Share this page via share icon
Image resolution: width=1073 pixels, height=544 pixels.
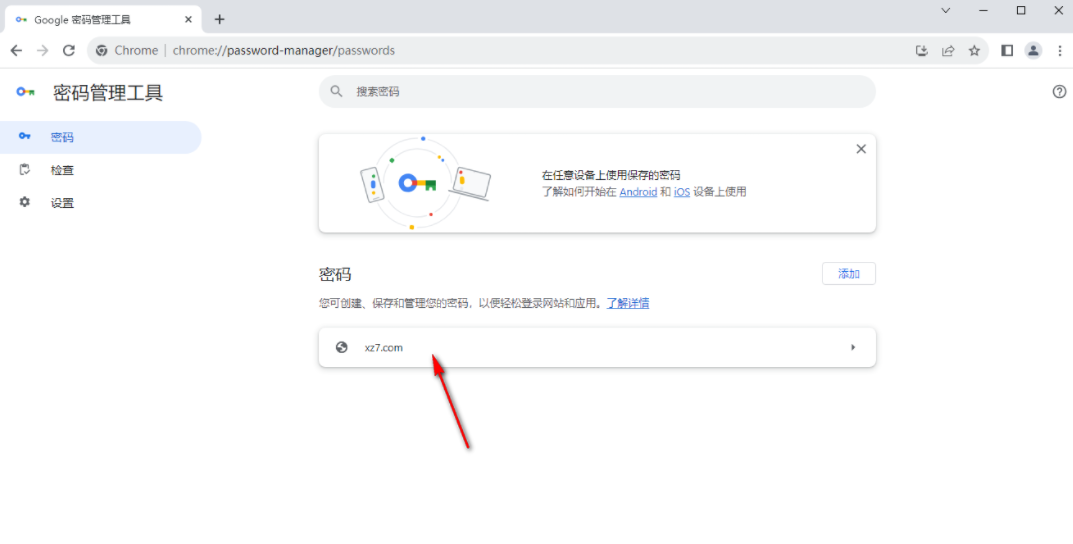point(948,51)
